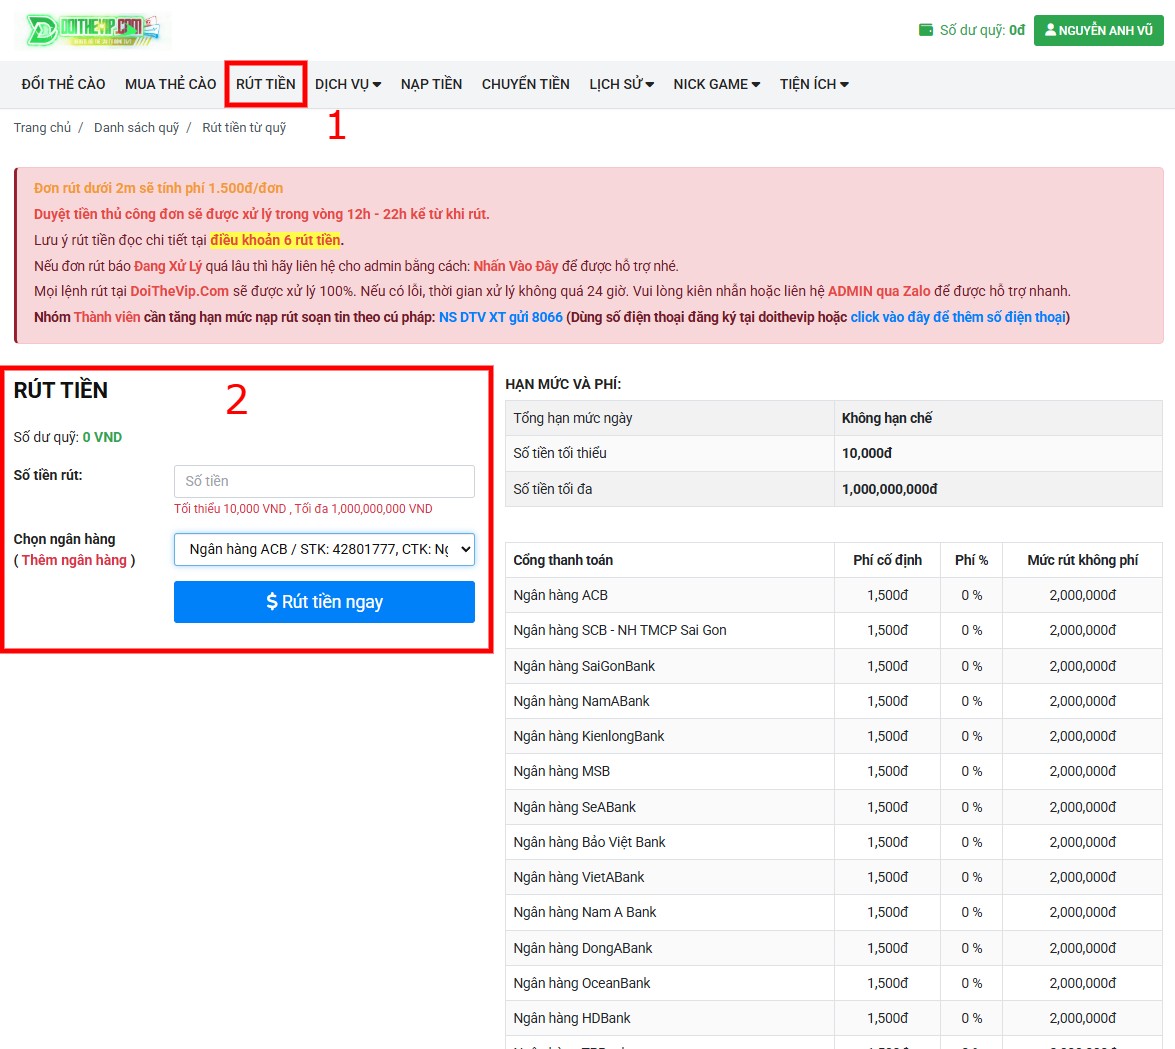Open the NGUYỄN ANH VŨ account button
The height and width of the screenshot is (1049, 1175).
pos(1098,30)
